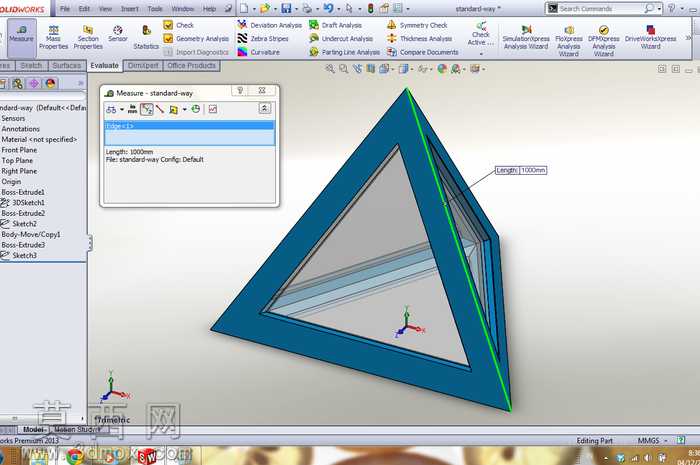The image size is (700, 465).
Task: Click the Rebuild traffic light icon
Action: [x=371, y=8]
